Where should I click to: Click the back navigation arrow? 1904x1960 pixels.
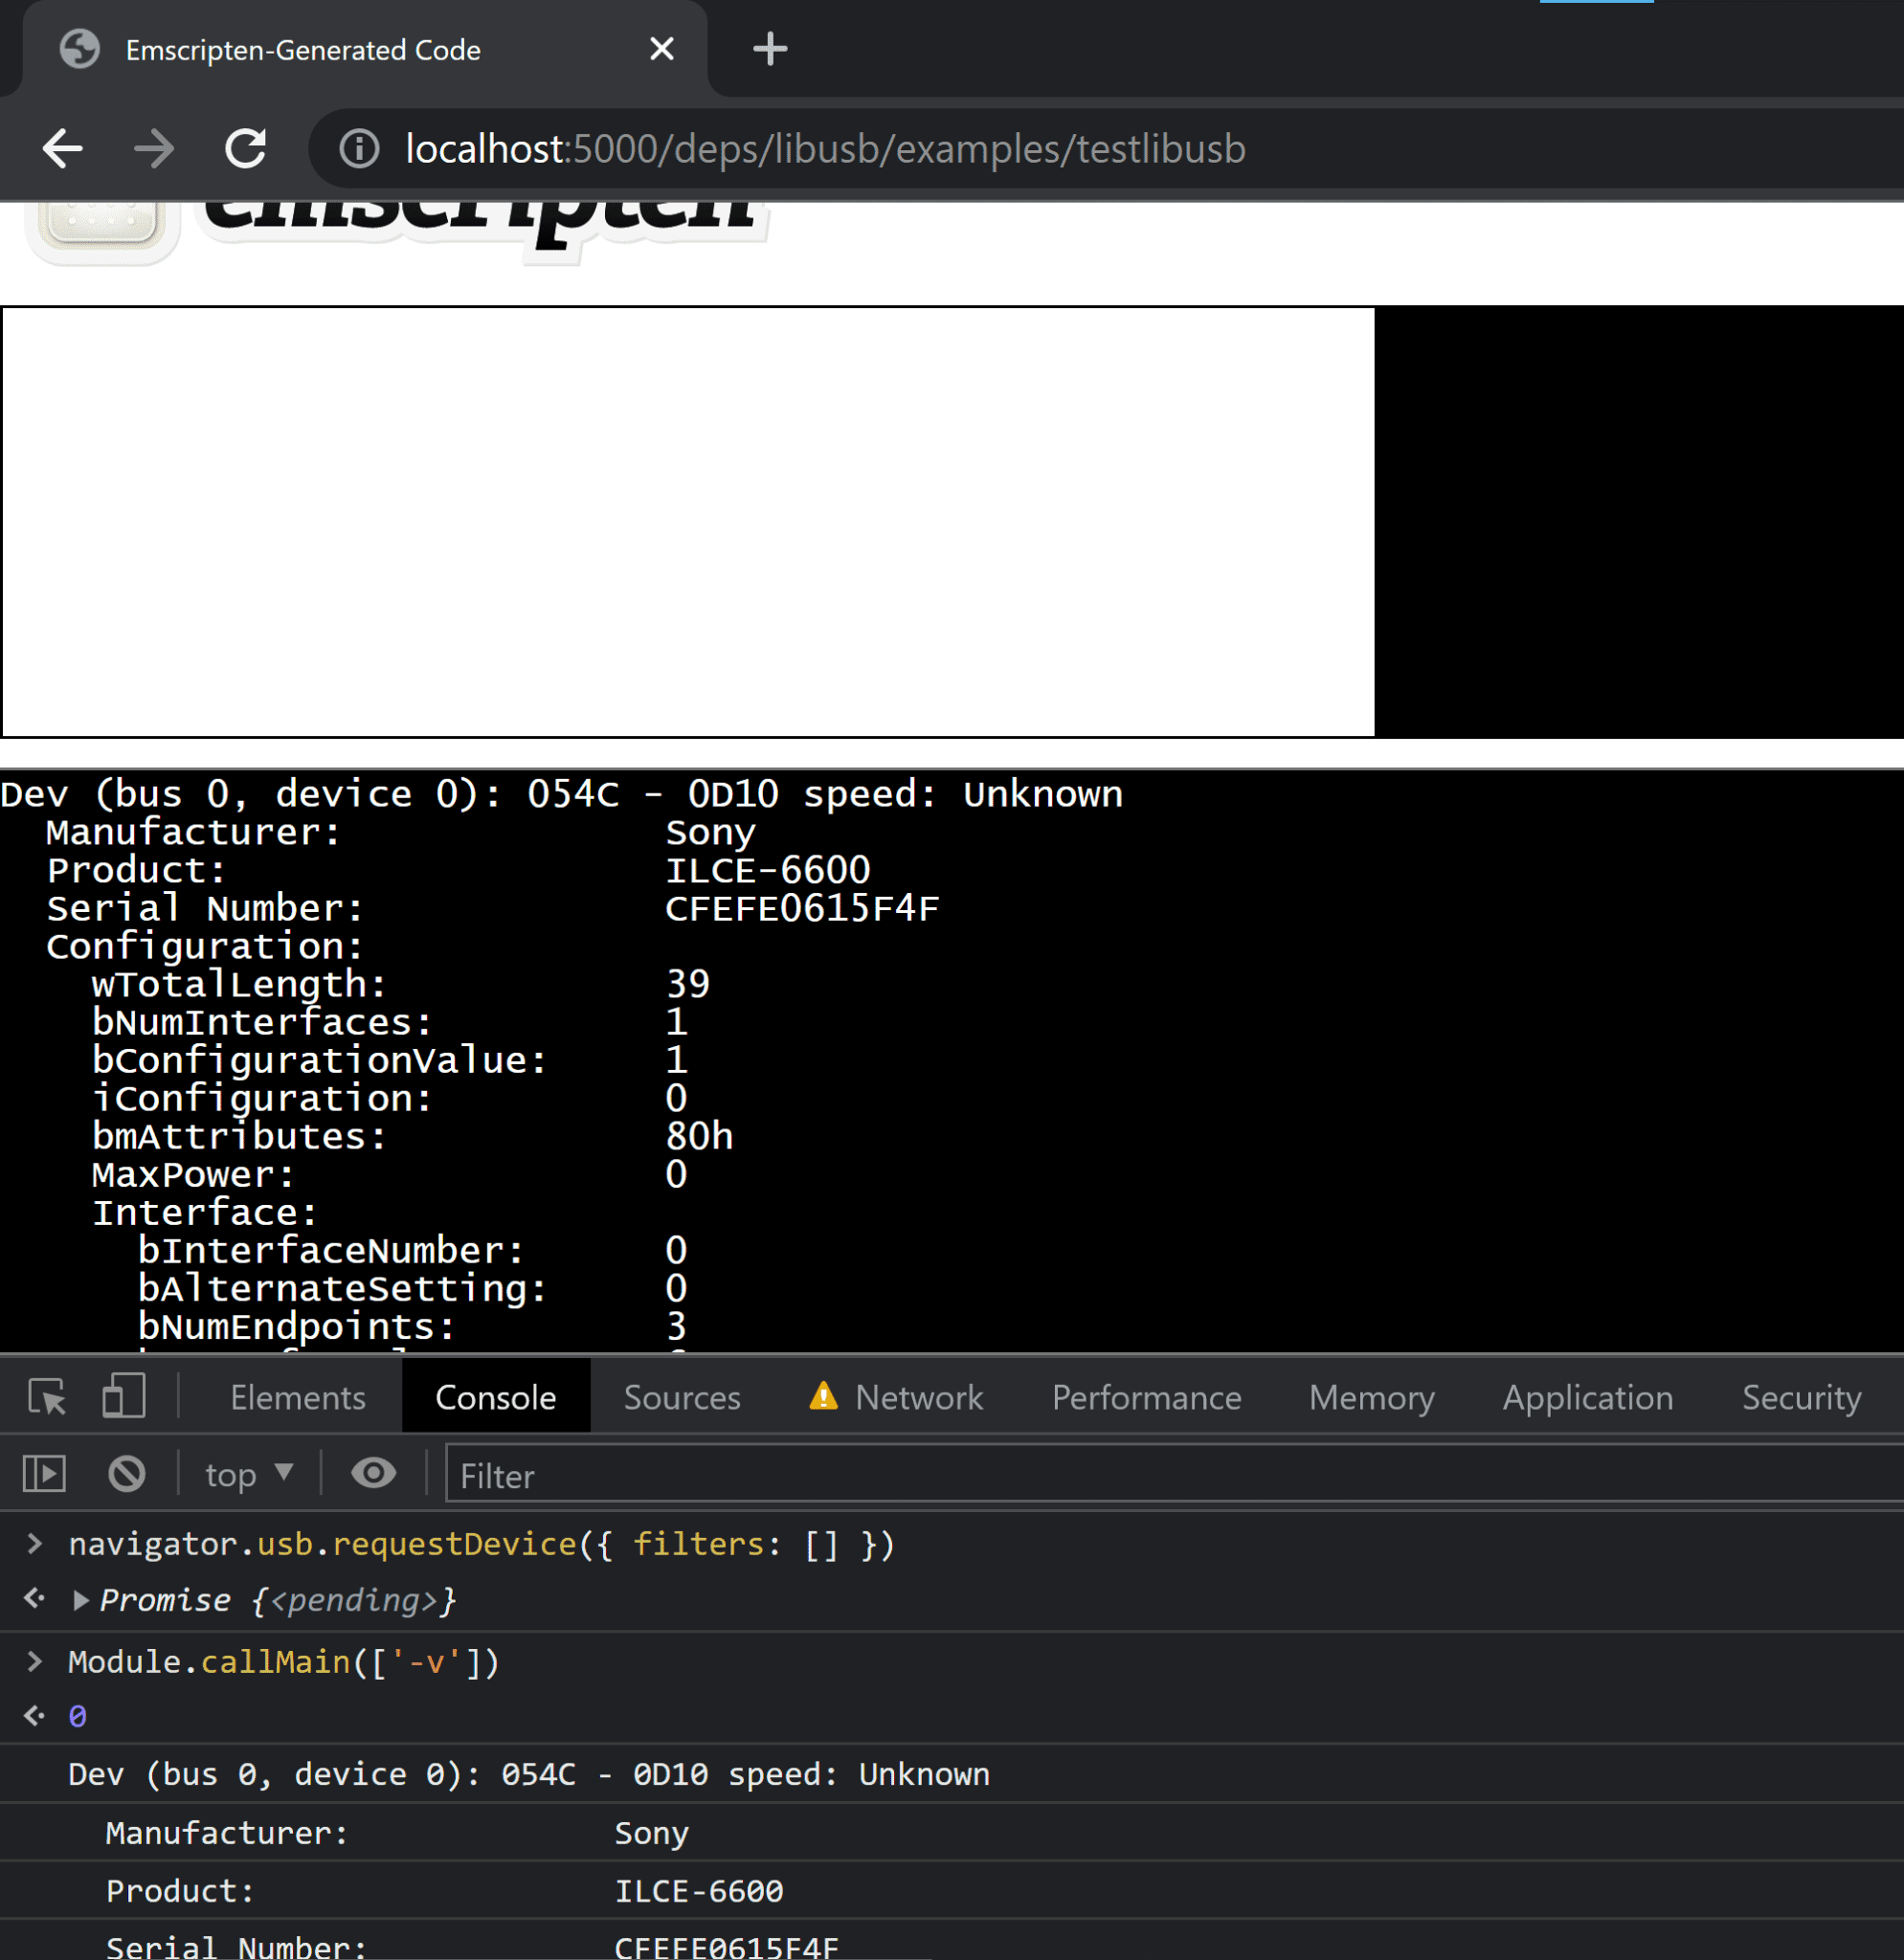pos(63,148)
